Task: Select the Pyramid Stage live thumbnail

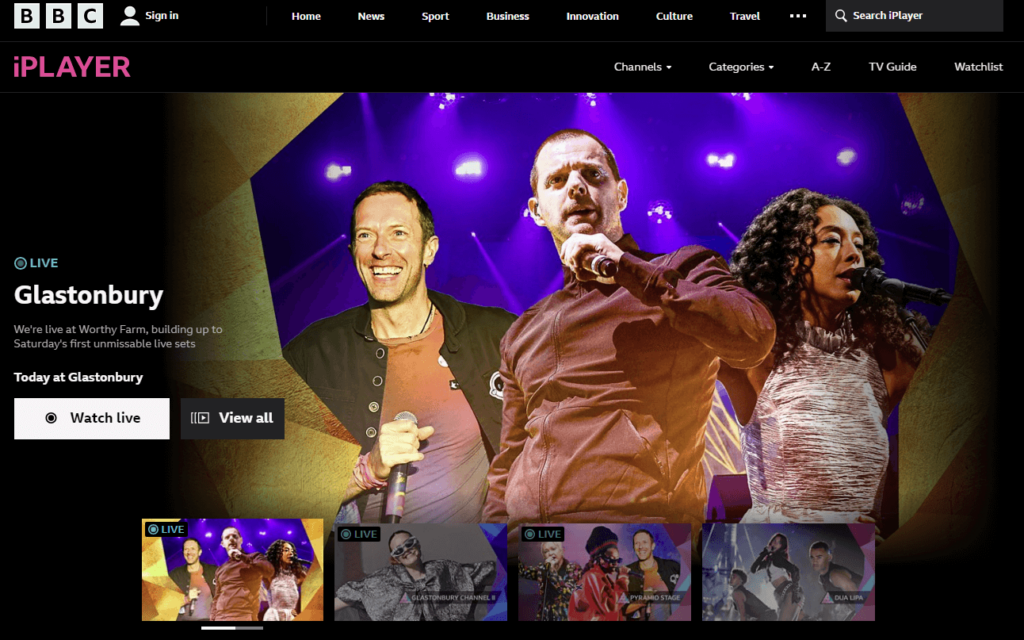Action: point(604,570)
